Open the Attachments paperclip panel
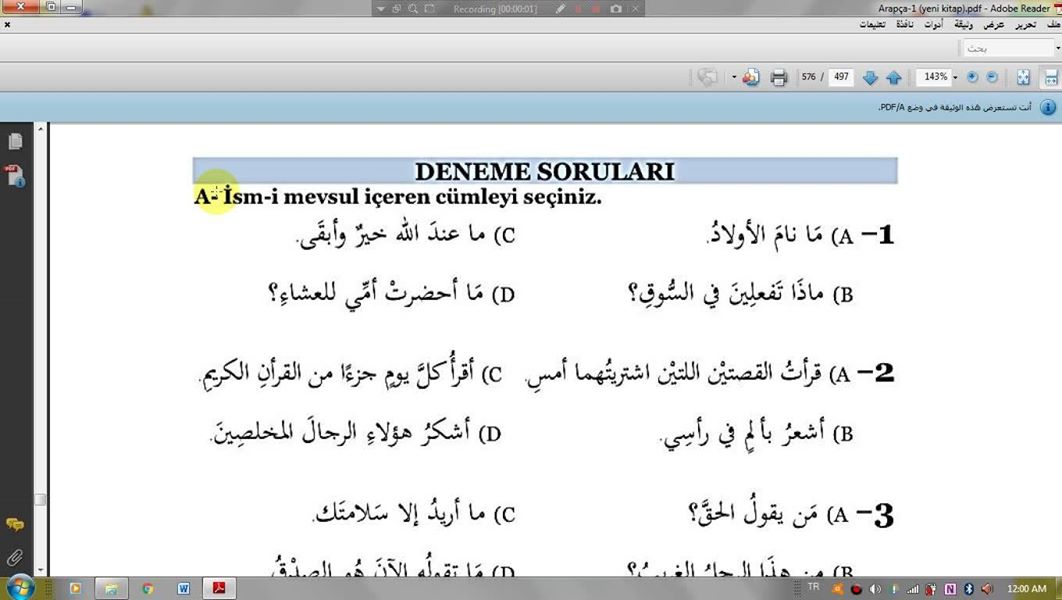The width and height of the screenshot is (1062, 600). click(x=15, y=557)
